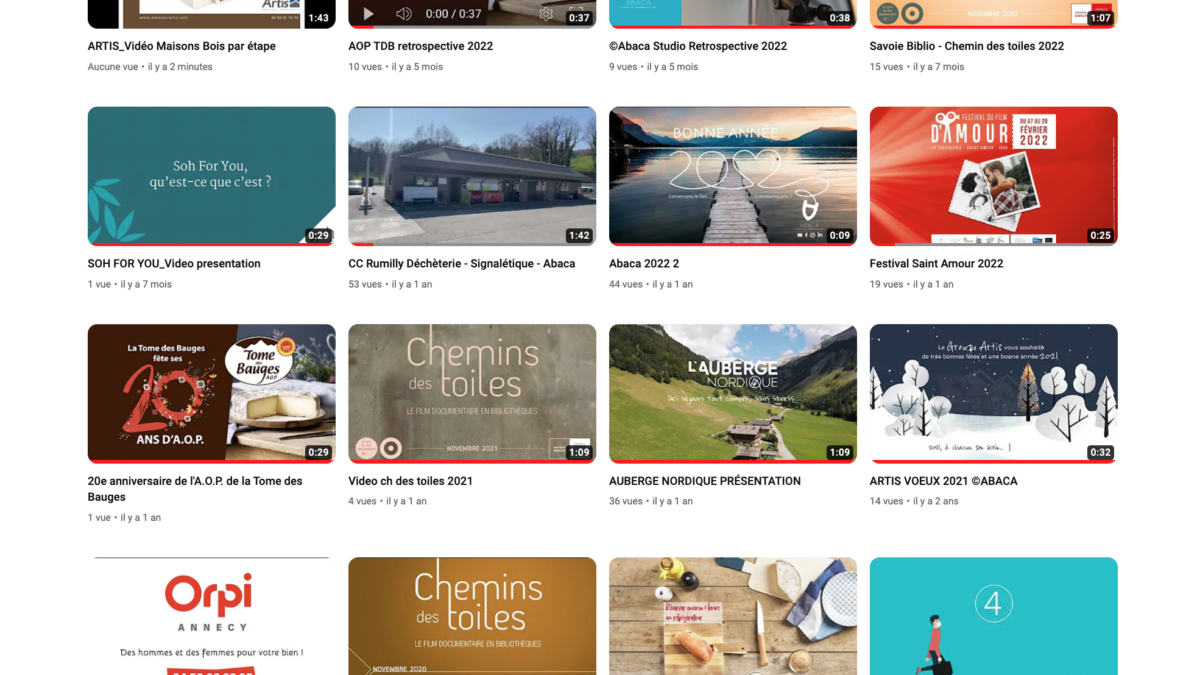Click '19 vues • il y a 1 an' under Festival Saint Amour
Screen dimensions: 1200x675
click(912, 284)
